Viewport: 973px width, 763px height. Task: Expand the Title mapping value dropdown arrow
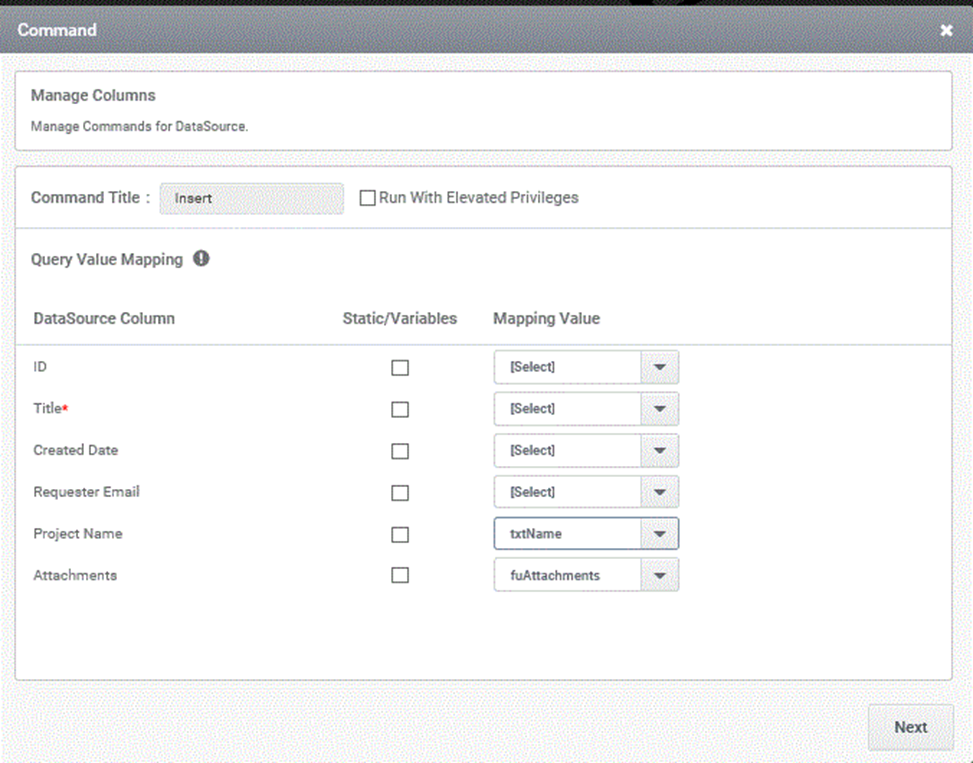coord(660,409)
